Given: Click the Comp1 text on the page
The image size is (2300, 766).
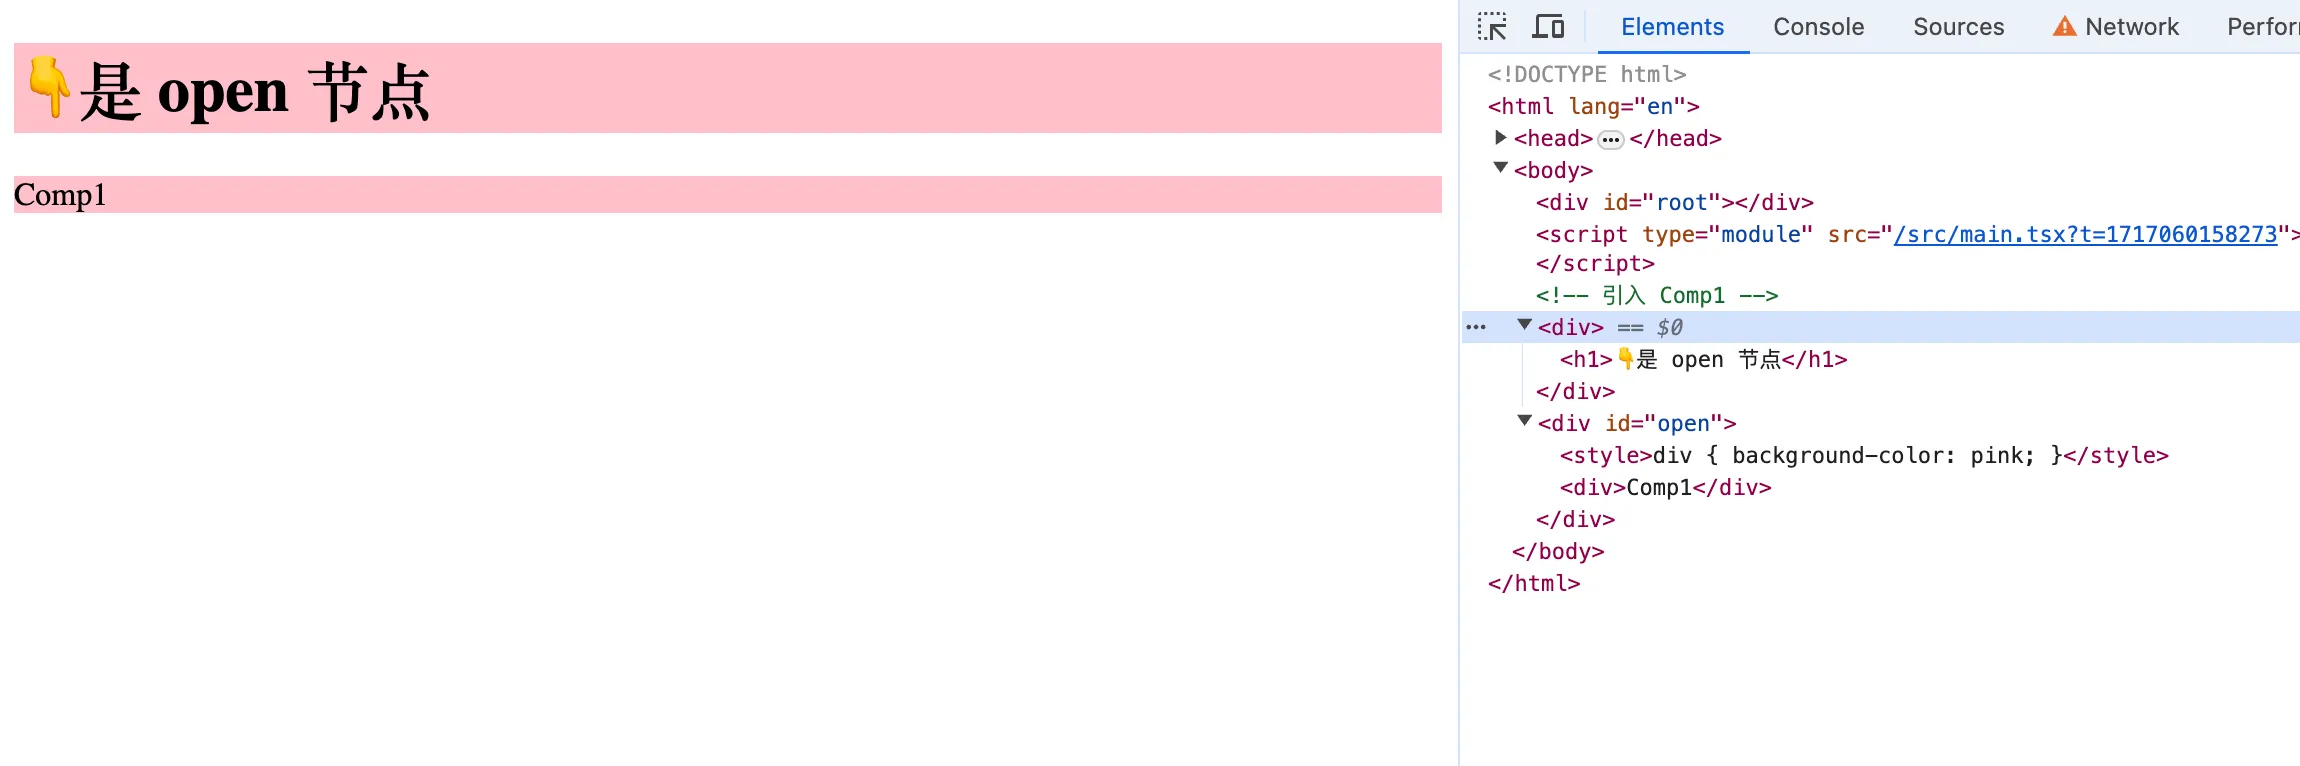Looking at the screenshot, I should click(x=60, y=195).
